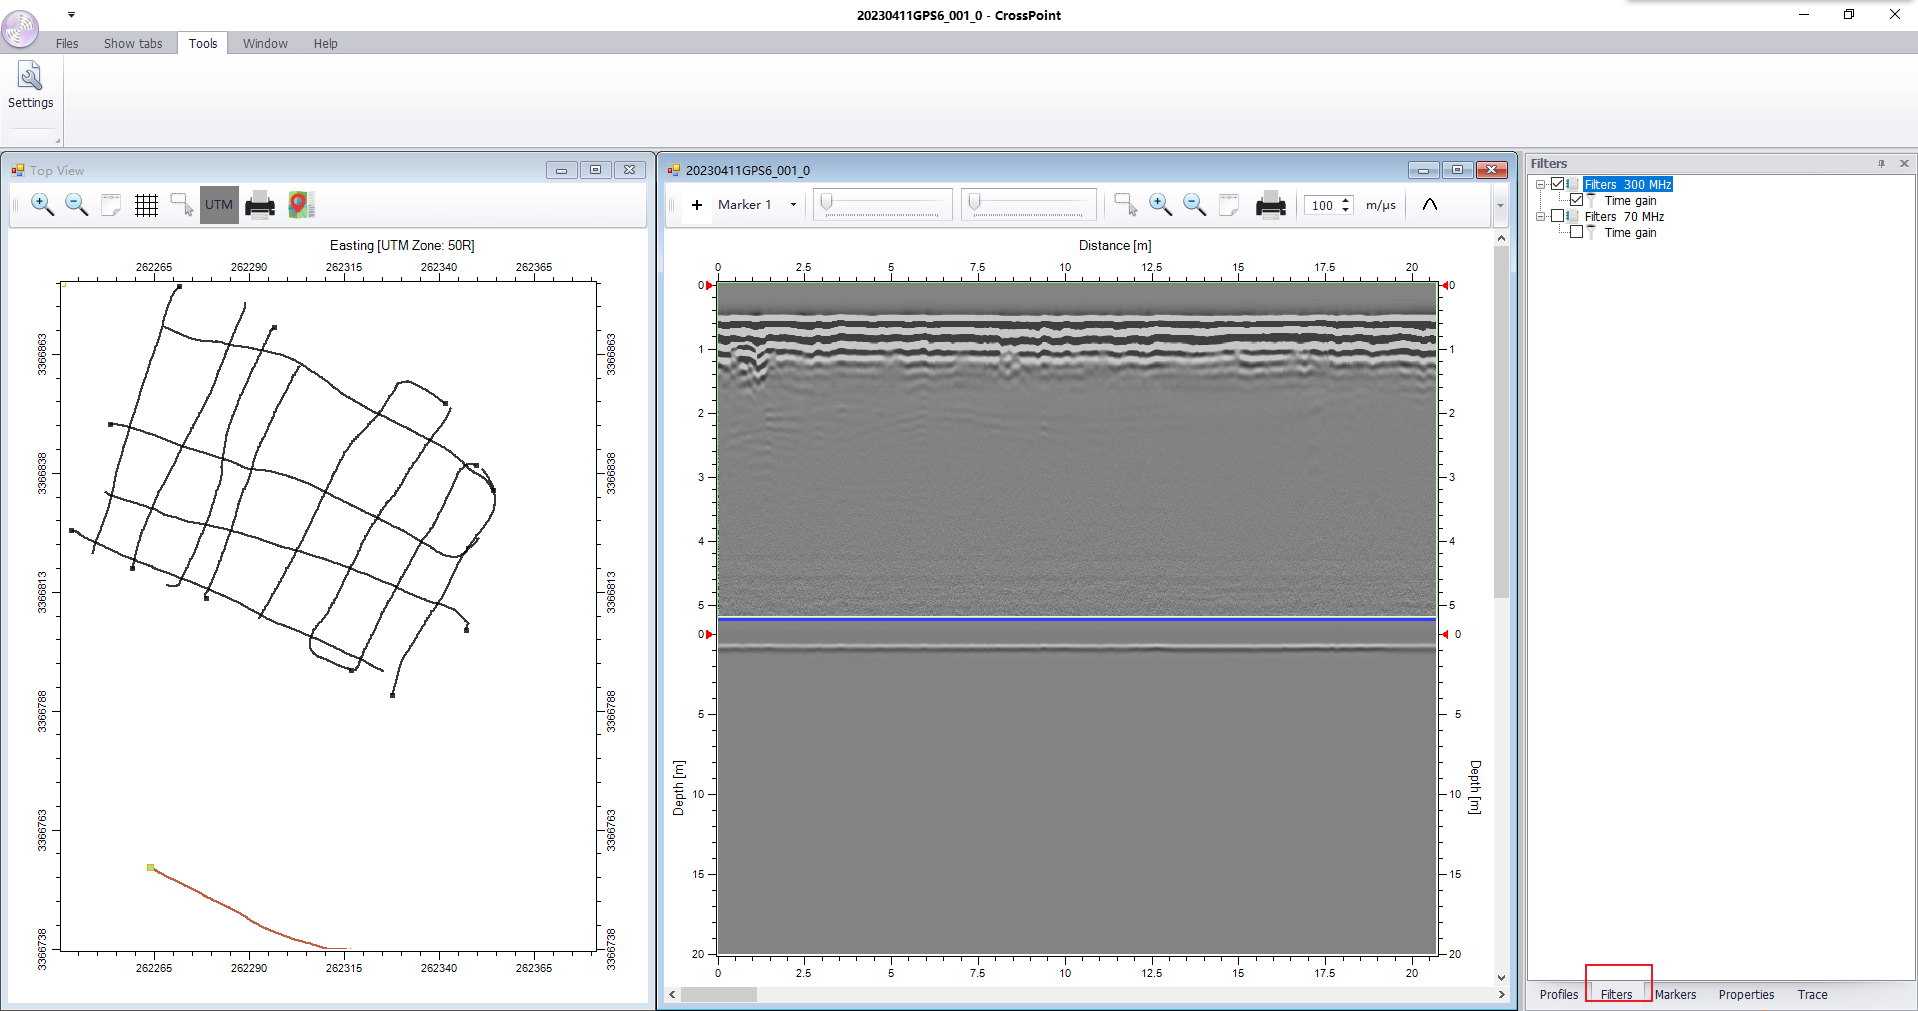The image size is (1918, 1011).
Task: Zoom in on the radargram profile
Action: point(1161,205)
